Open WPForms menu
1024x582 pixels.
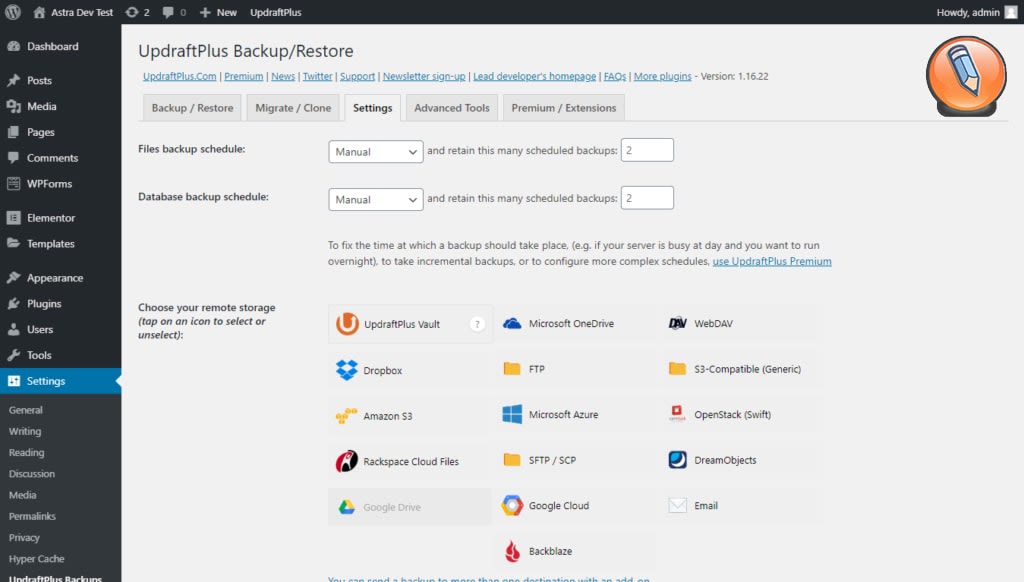(x=60, y=184)
